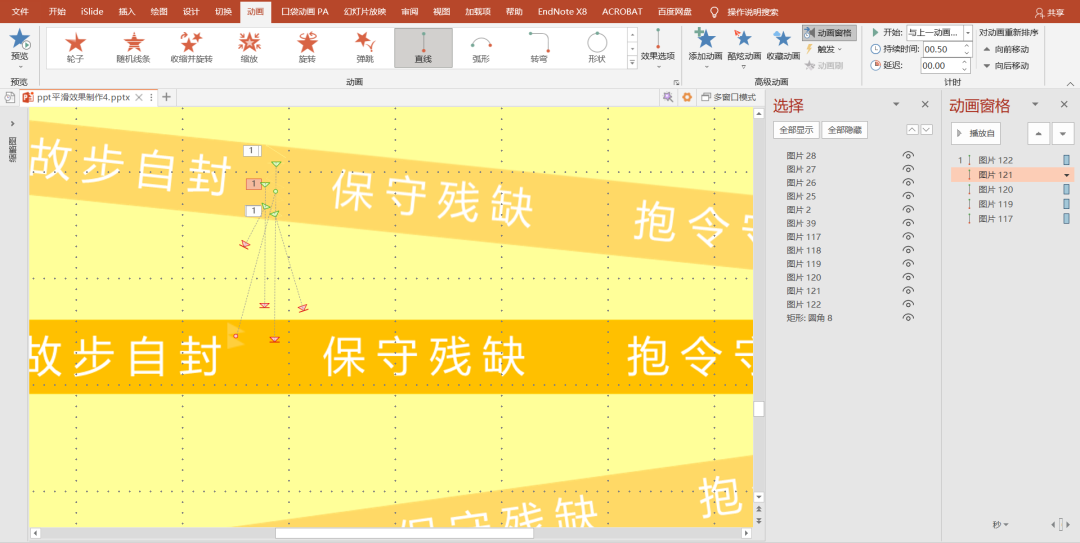This screenshot has width=1080, height=543.
Task: Select the 旋转 (Spin) animation effect
Action: [307, 48]
